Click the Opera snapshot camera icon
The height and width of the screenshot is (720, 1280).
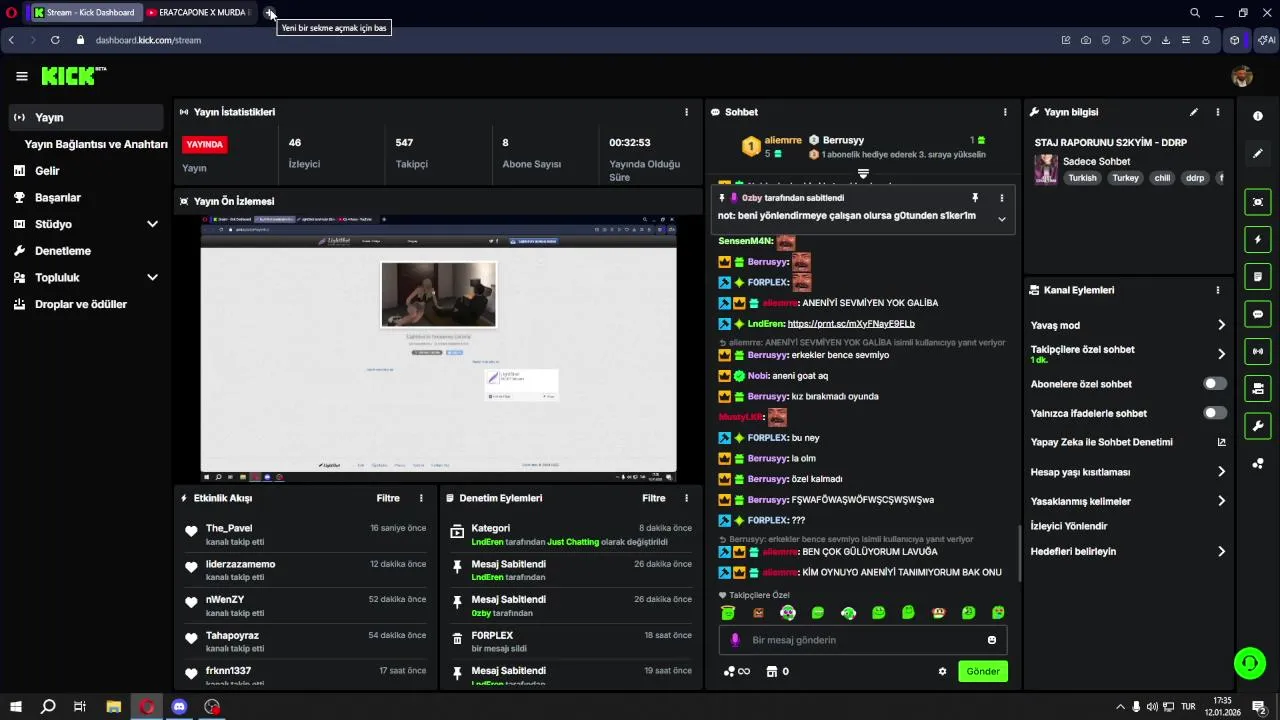[1085, 40]
